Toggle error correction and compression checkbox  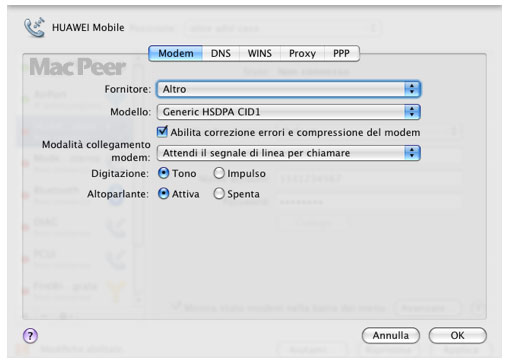click(162, 132)
